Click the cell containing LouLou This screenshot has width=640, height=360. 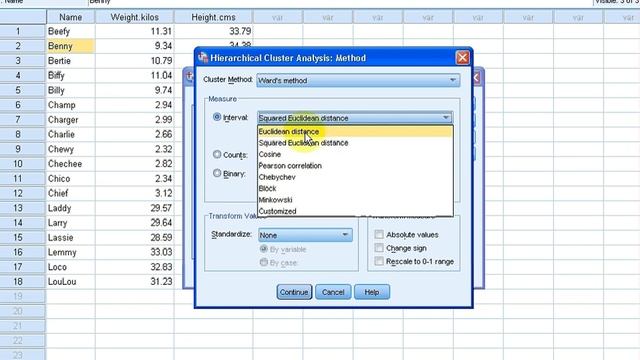pos(71,282)
